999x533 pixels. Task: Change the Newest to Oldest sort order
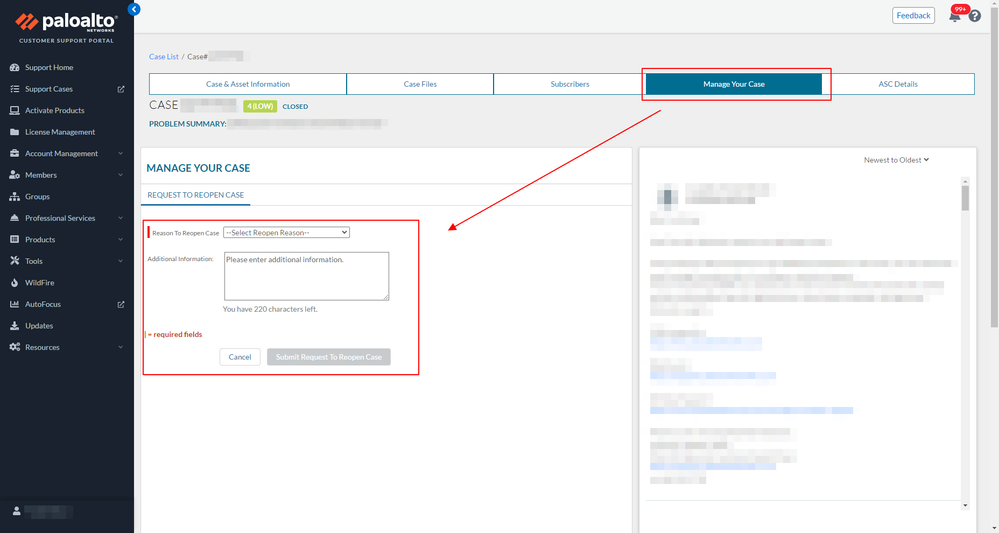point(896,160)
